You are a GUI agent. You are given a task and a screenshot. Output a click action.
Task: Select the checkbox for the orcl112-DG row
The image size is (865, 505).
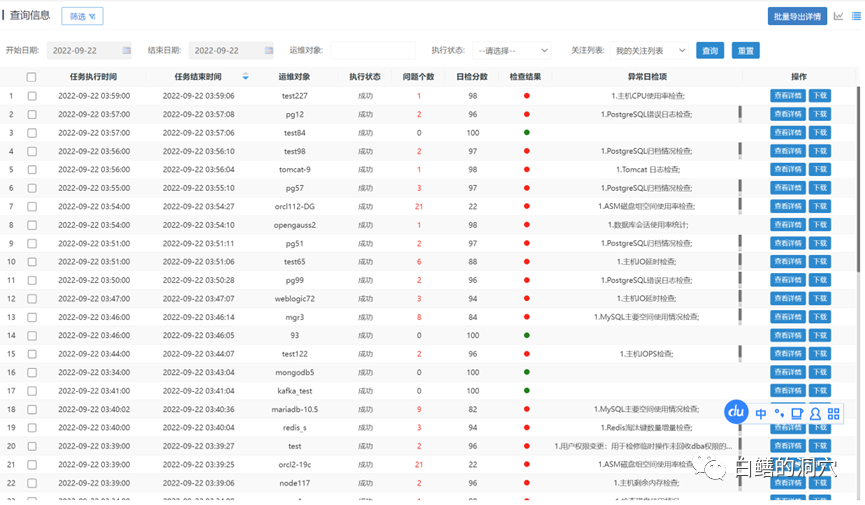[x=32, y=207]
